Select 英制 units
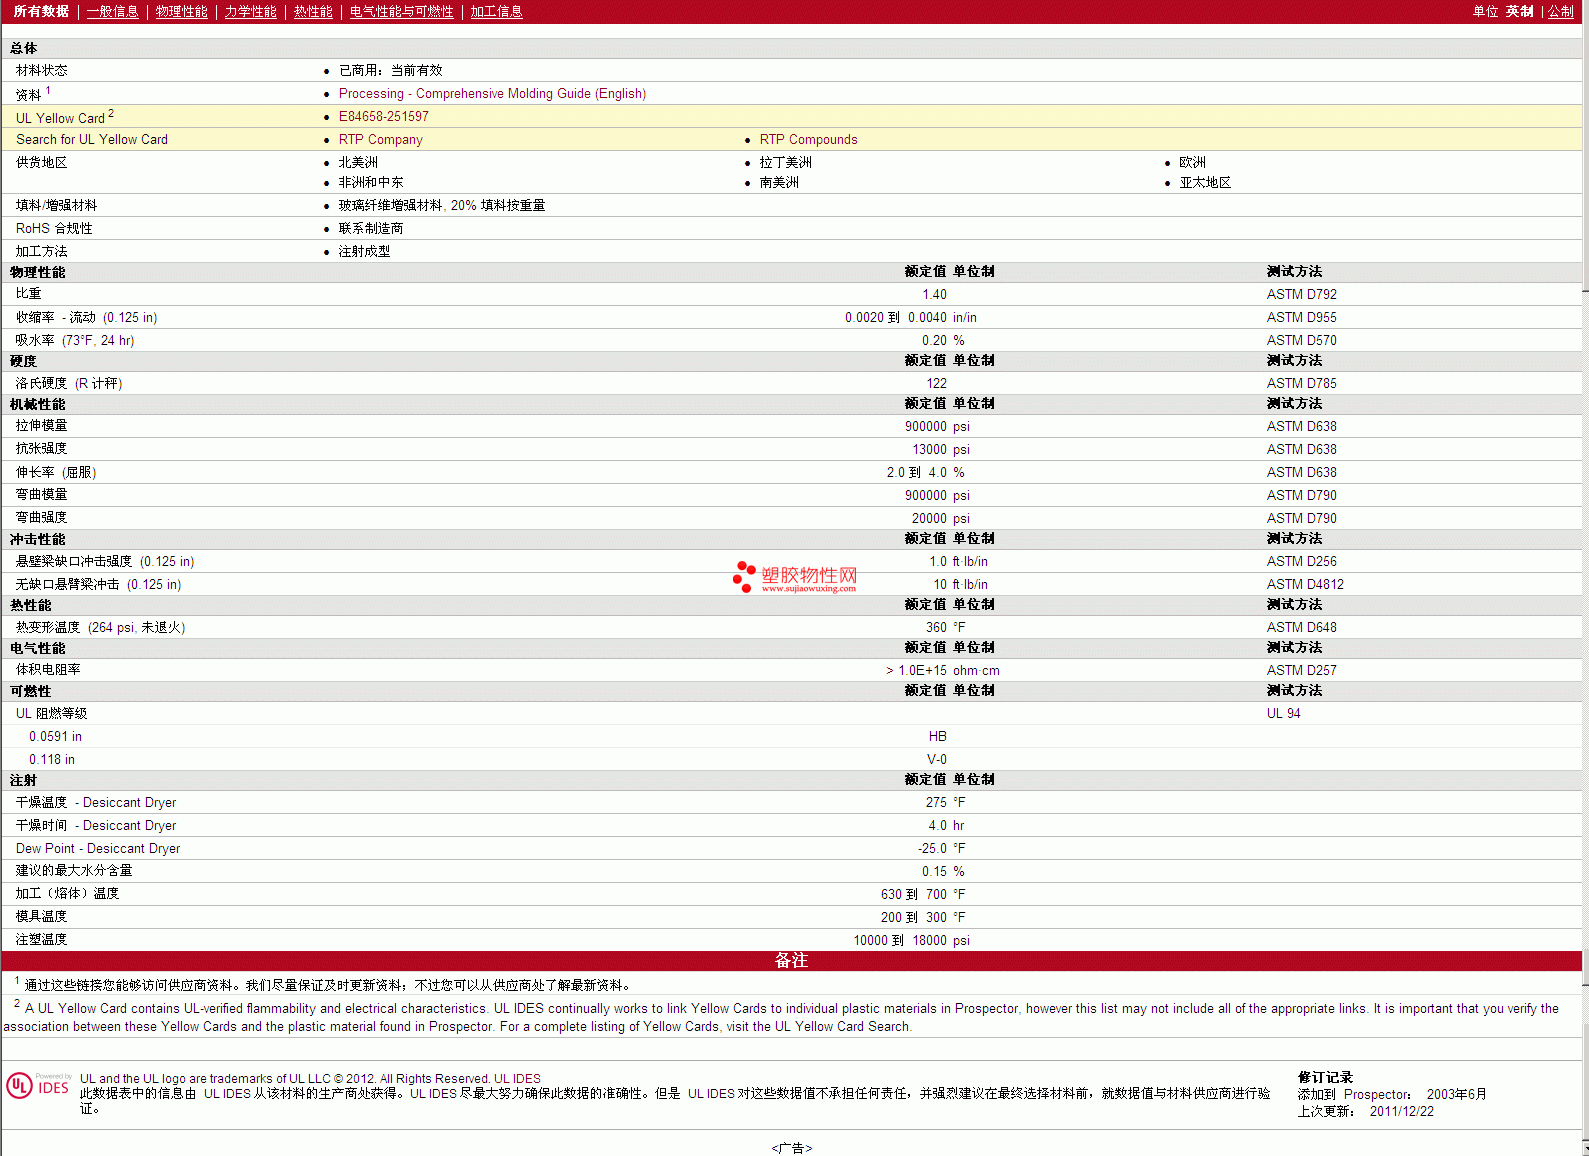Image resolution: width=1589 pixels, height=1156 pixels. [1519, 11]
